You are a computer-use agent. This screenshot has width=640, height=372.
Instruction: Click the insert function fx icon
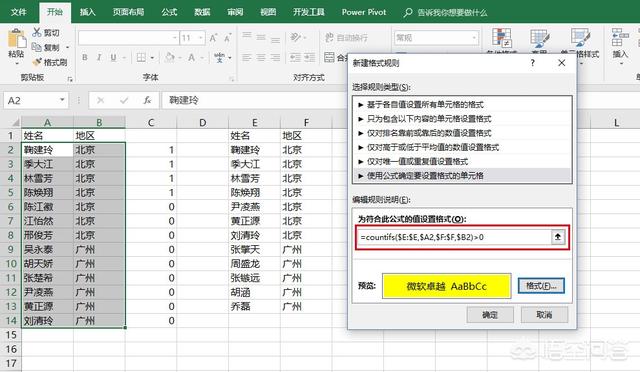(147, 100)
